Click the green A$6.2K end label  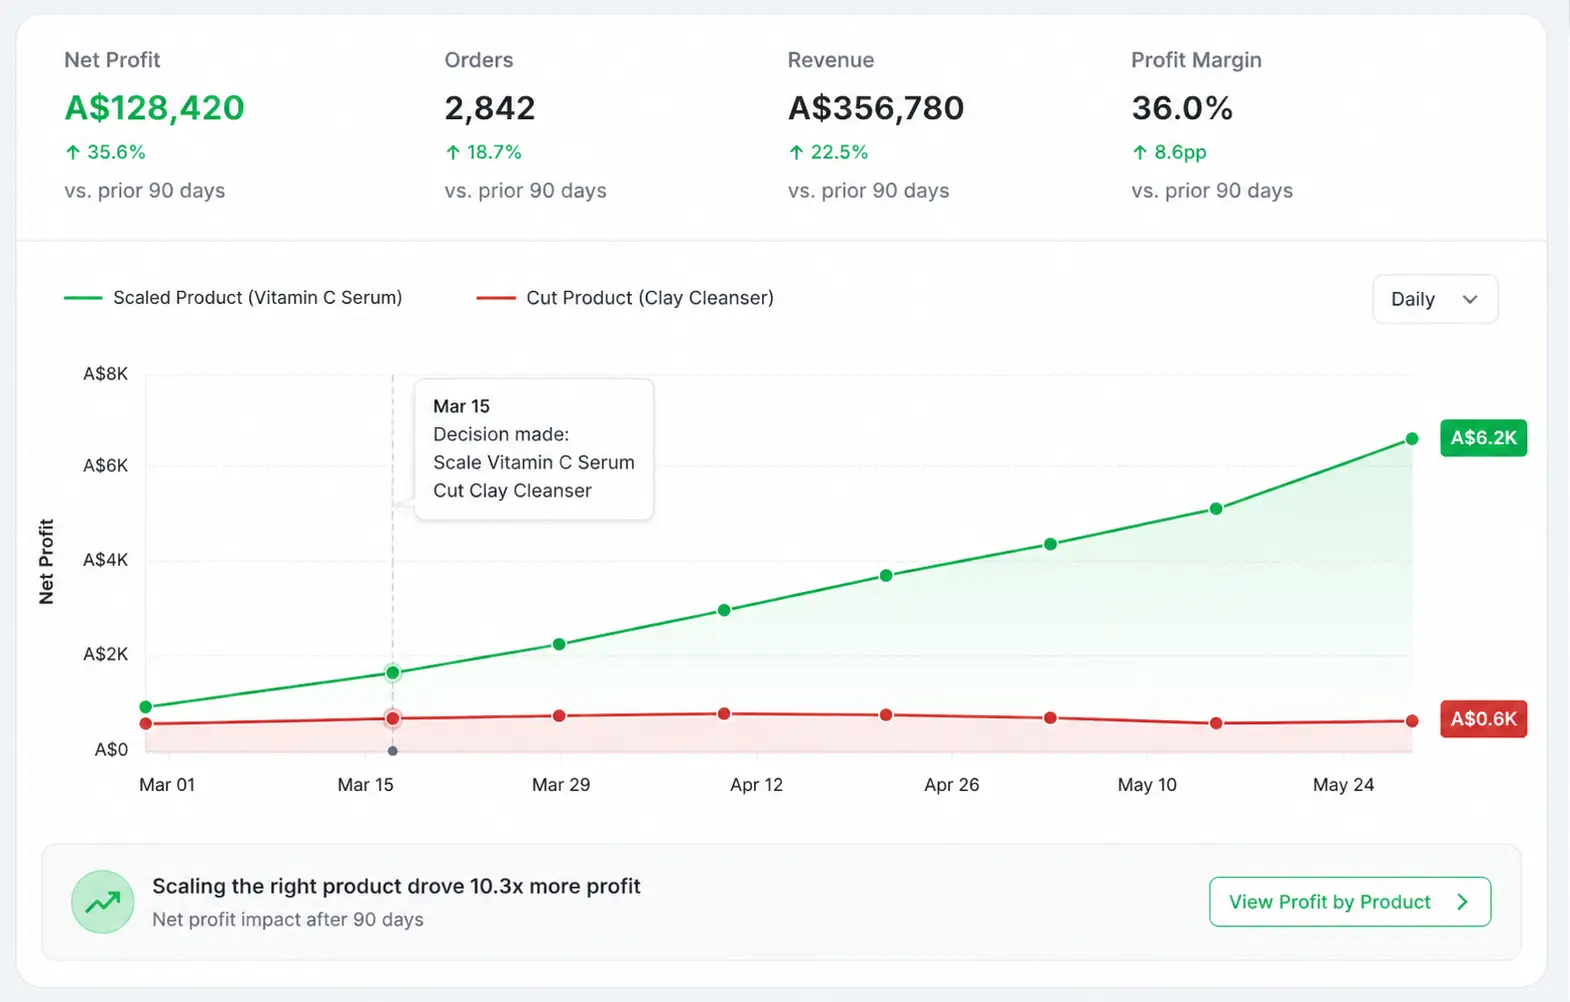pyautogui.click(x=1483, y=438)
